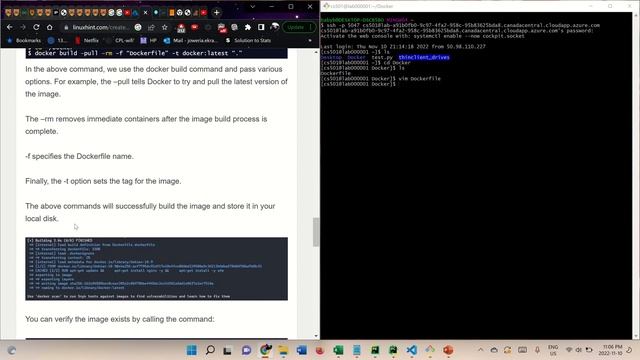Open the Bookmarks folder in bookmarks bar
Viewport: 640px width, 360px height.
click(24, 40)
